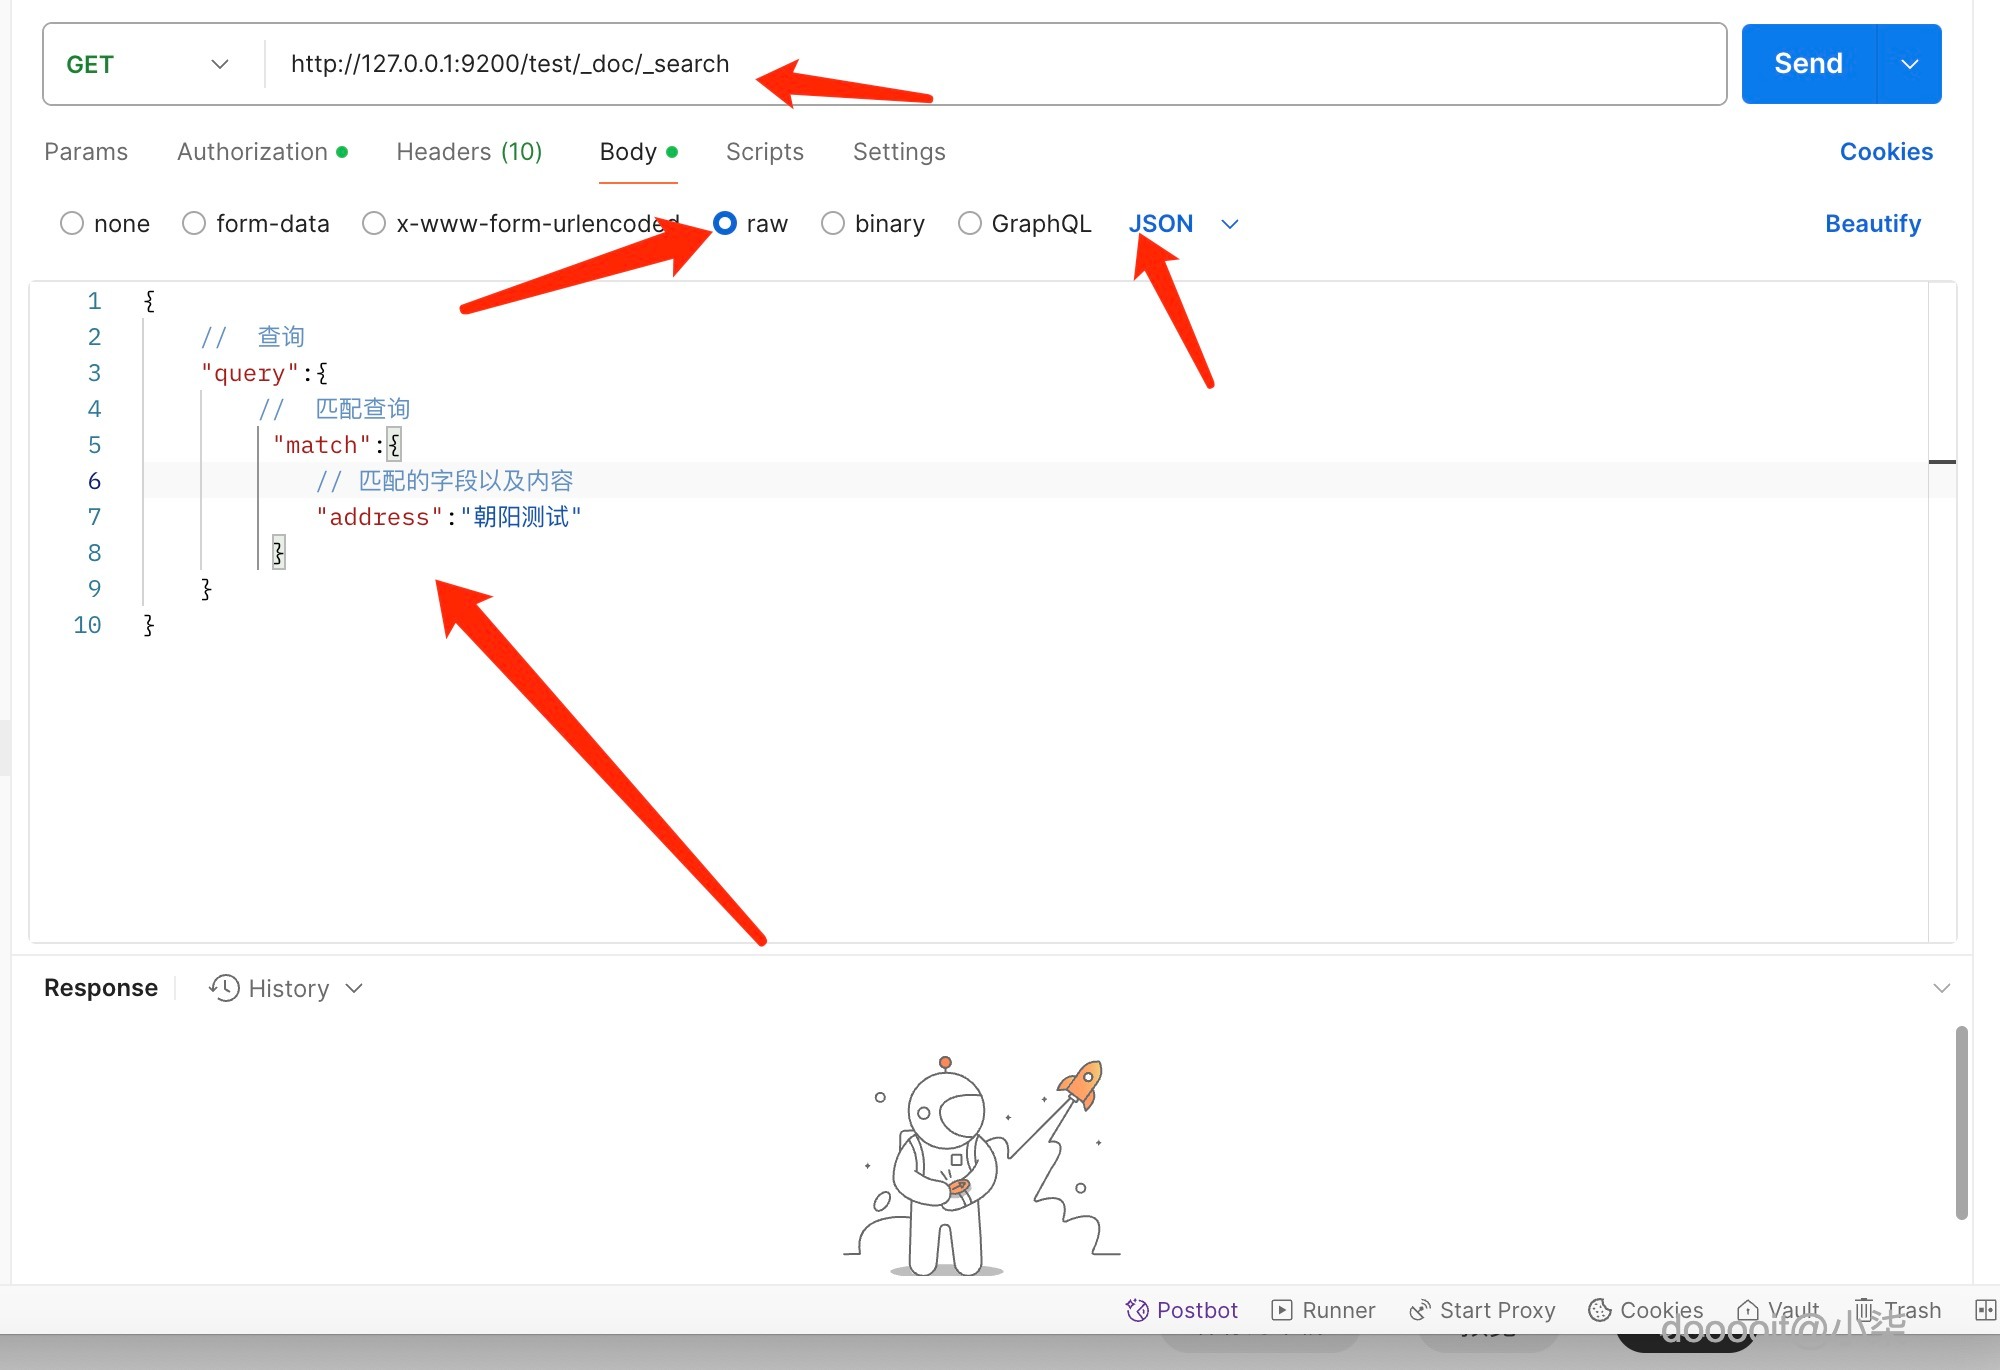Viewport: 2000px width, 1370px height.
Task: Select the GraphQL body radio button
Action: pos(969,223)
